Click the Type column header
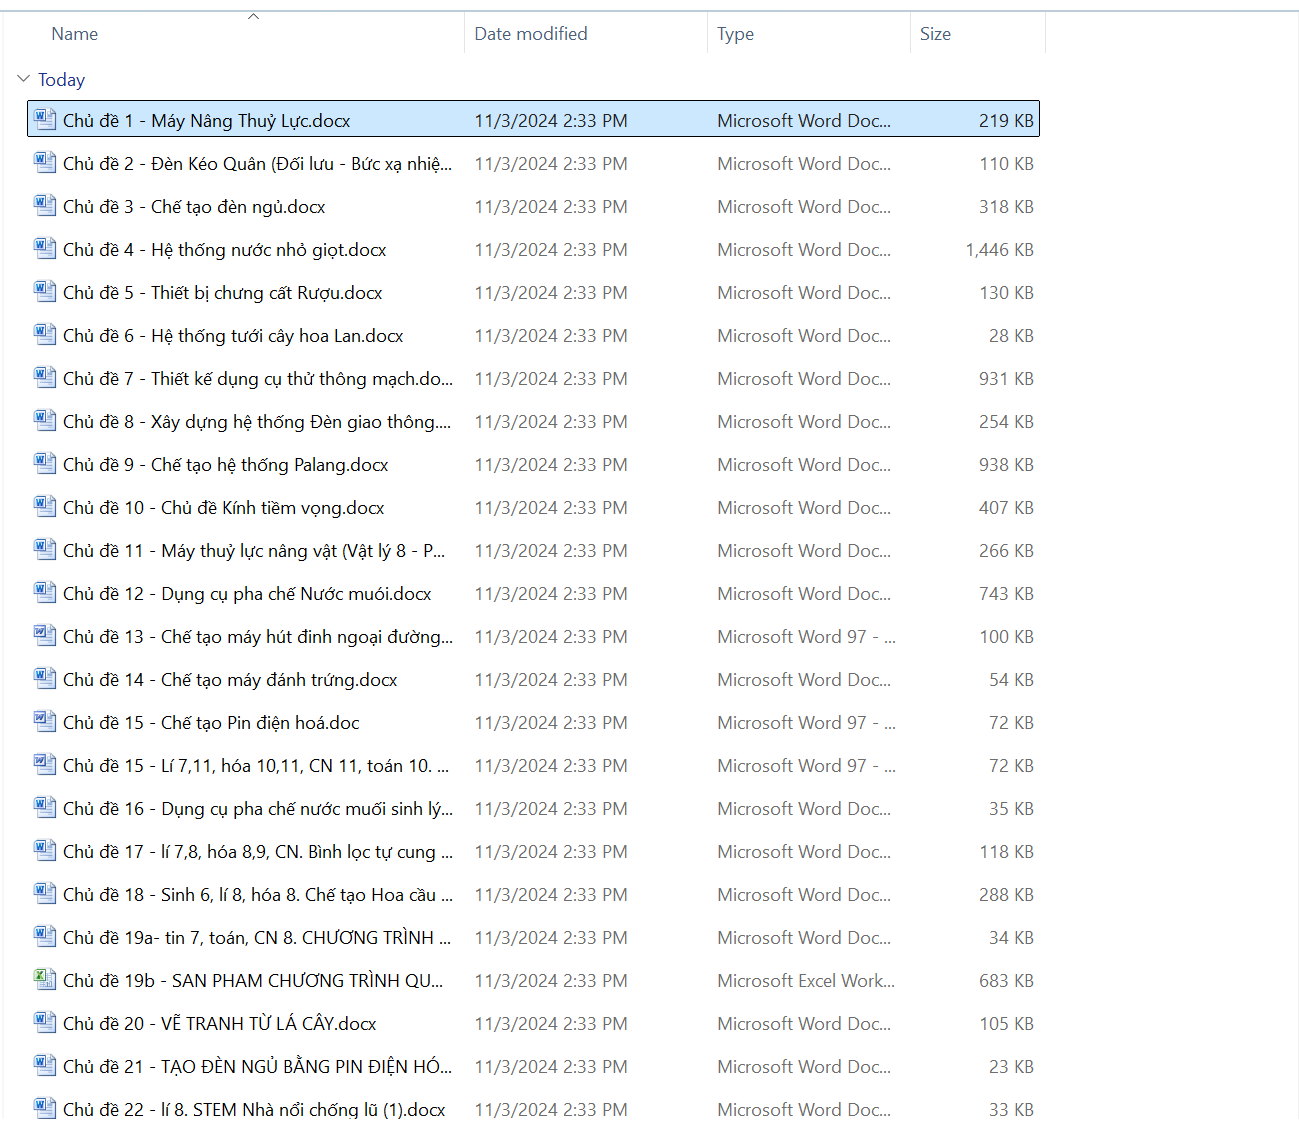Screen dimensions: 1299x1137 735,34
